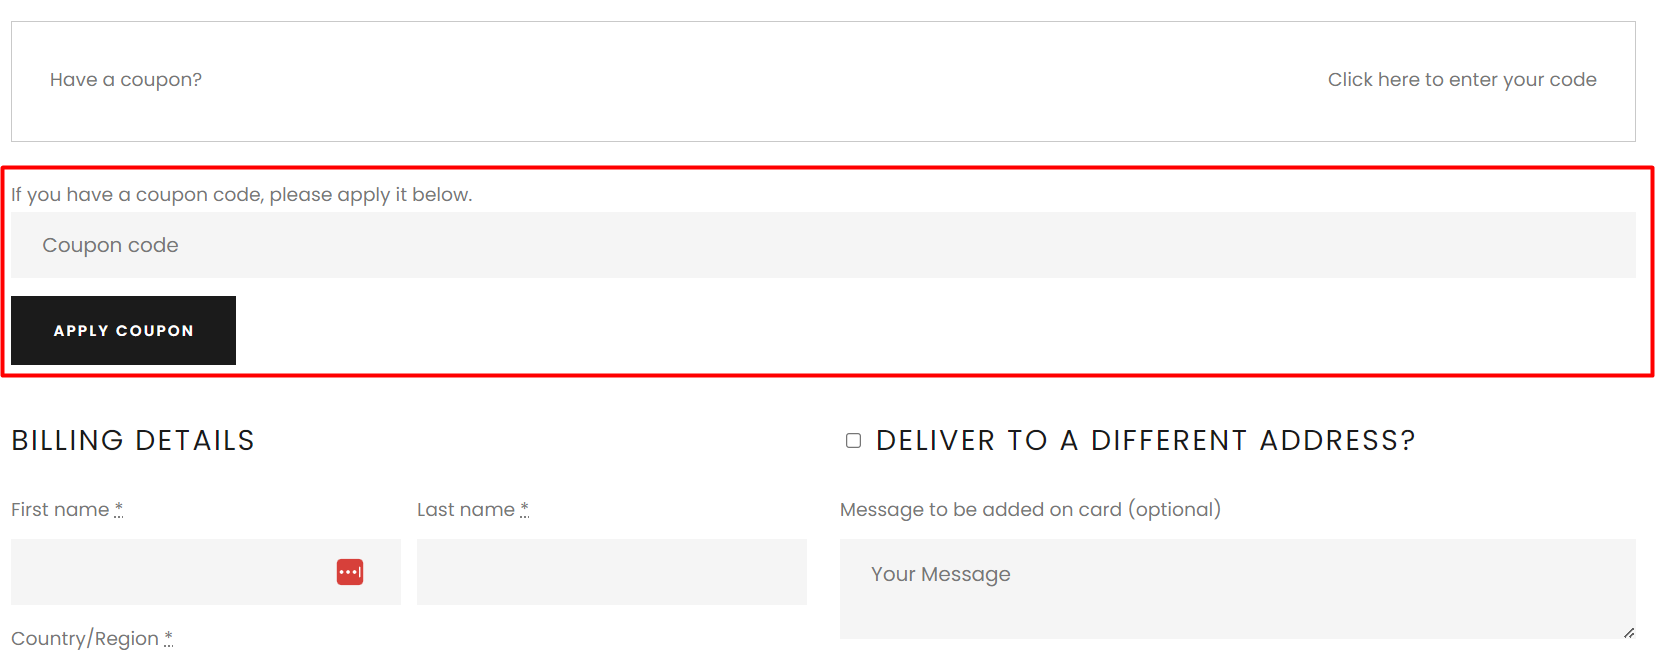
Task: Click the First name label
Action: click(60, 510)
